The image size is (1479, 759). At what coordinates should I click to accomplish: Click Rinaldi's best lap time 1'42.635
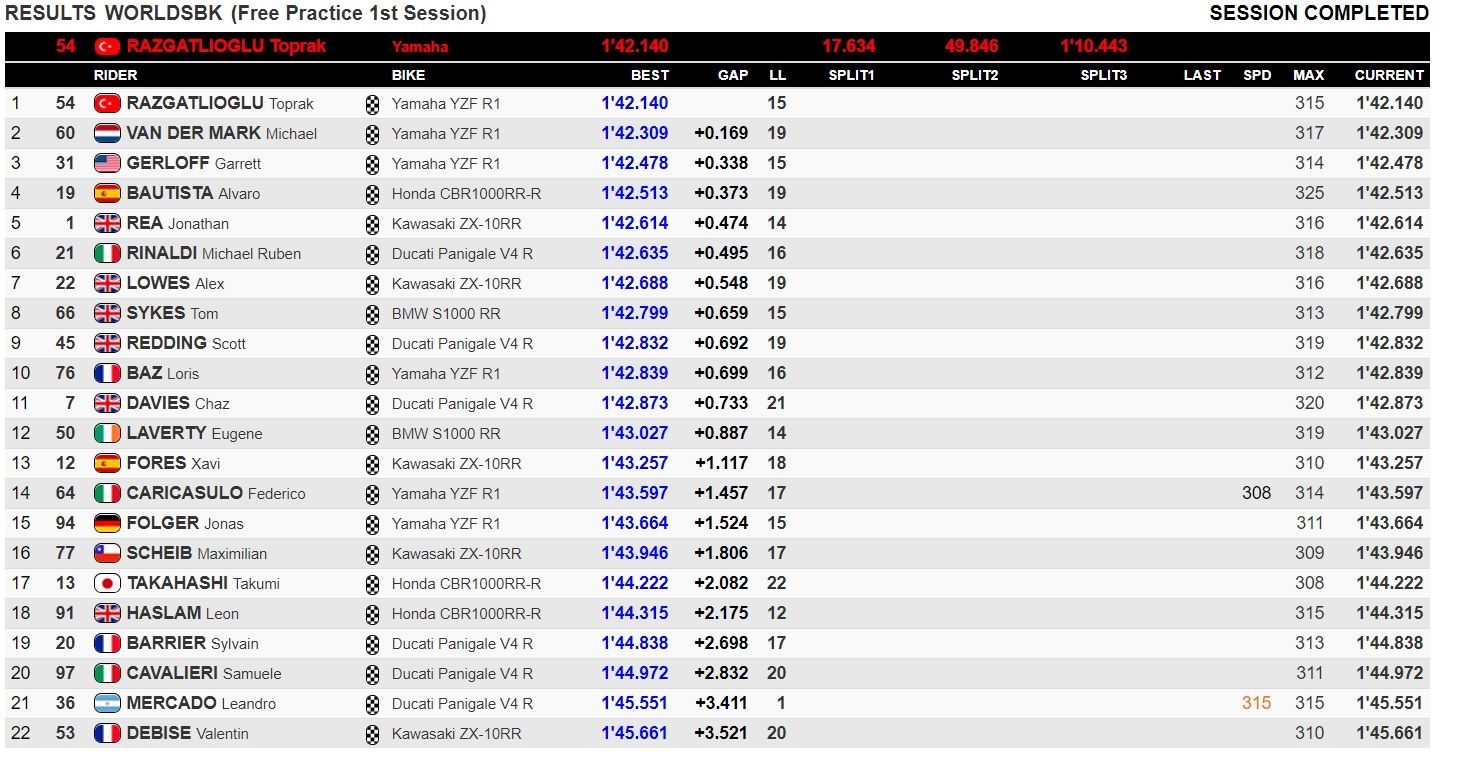[635, 253]
